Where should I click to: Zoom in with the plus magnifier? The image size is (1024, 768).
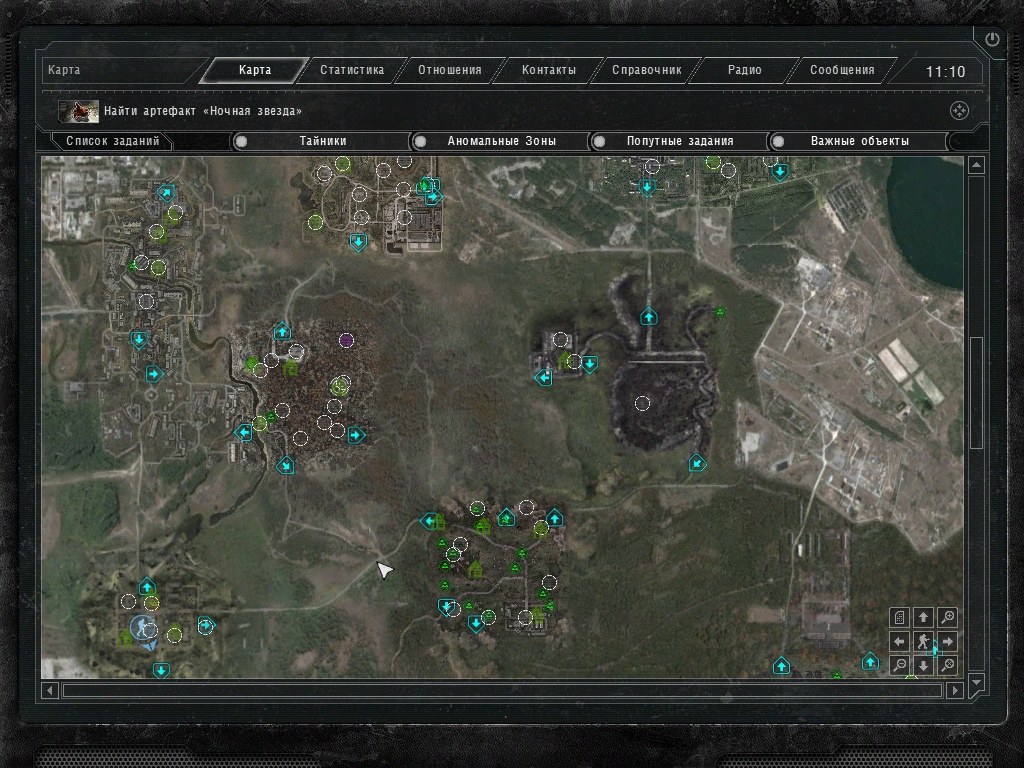point(948,617)
